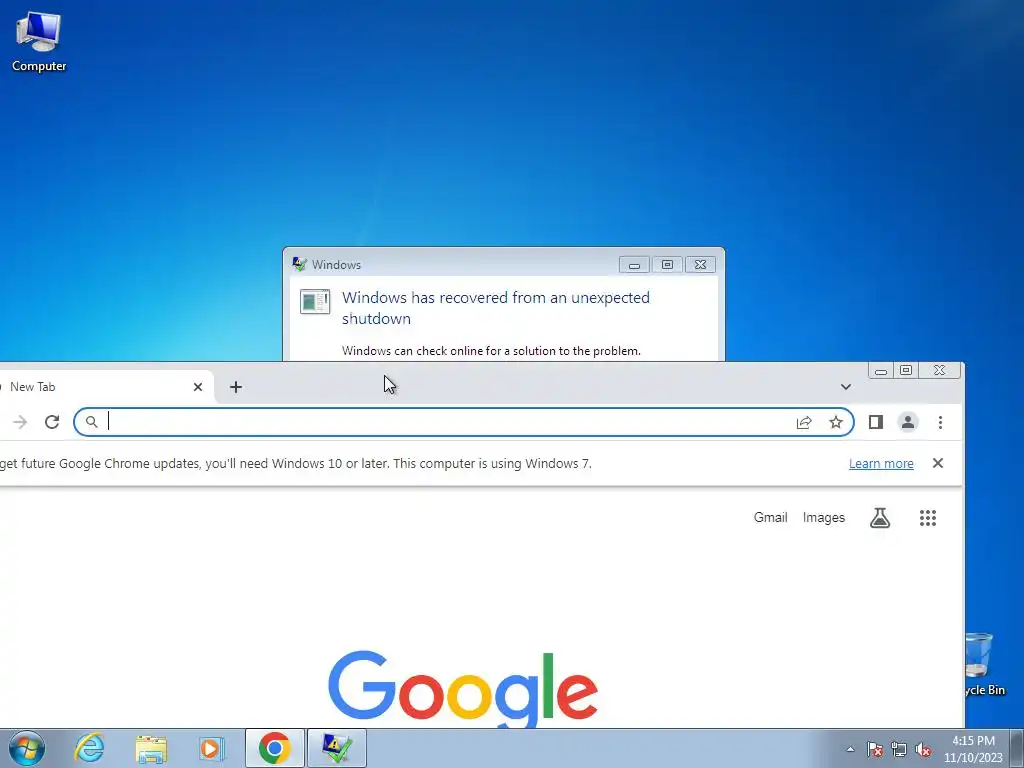Open Chrome side panel
The image size is (1024, 768).
(876, 422)
